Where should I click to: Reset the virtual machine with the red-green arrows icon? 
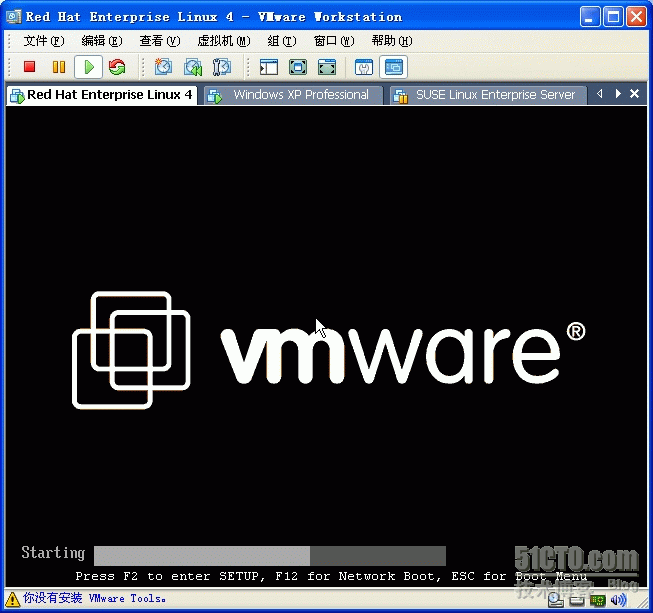(x=117, y=67)
